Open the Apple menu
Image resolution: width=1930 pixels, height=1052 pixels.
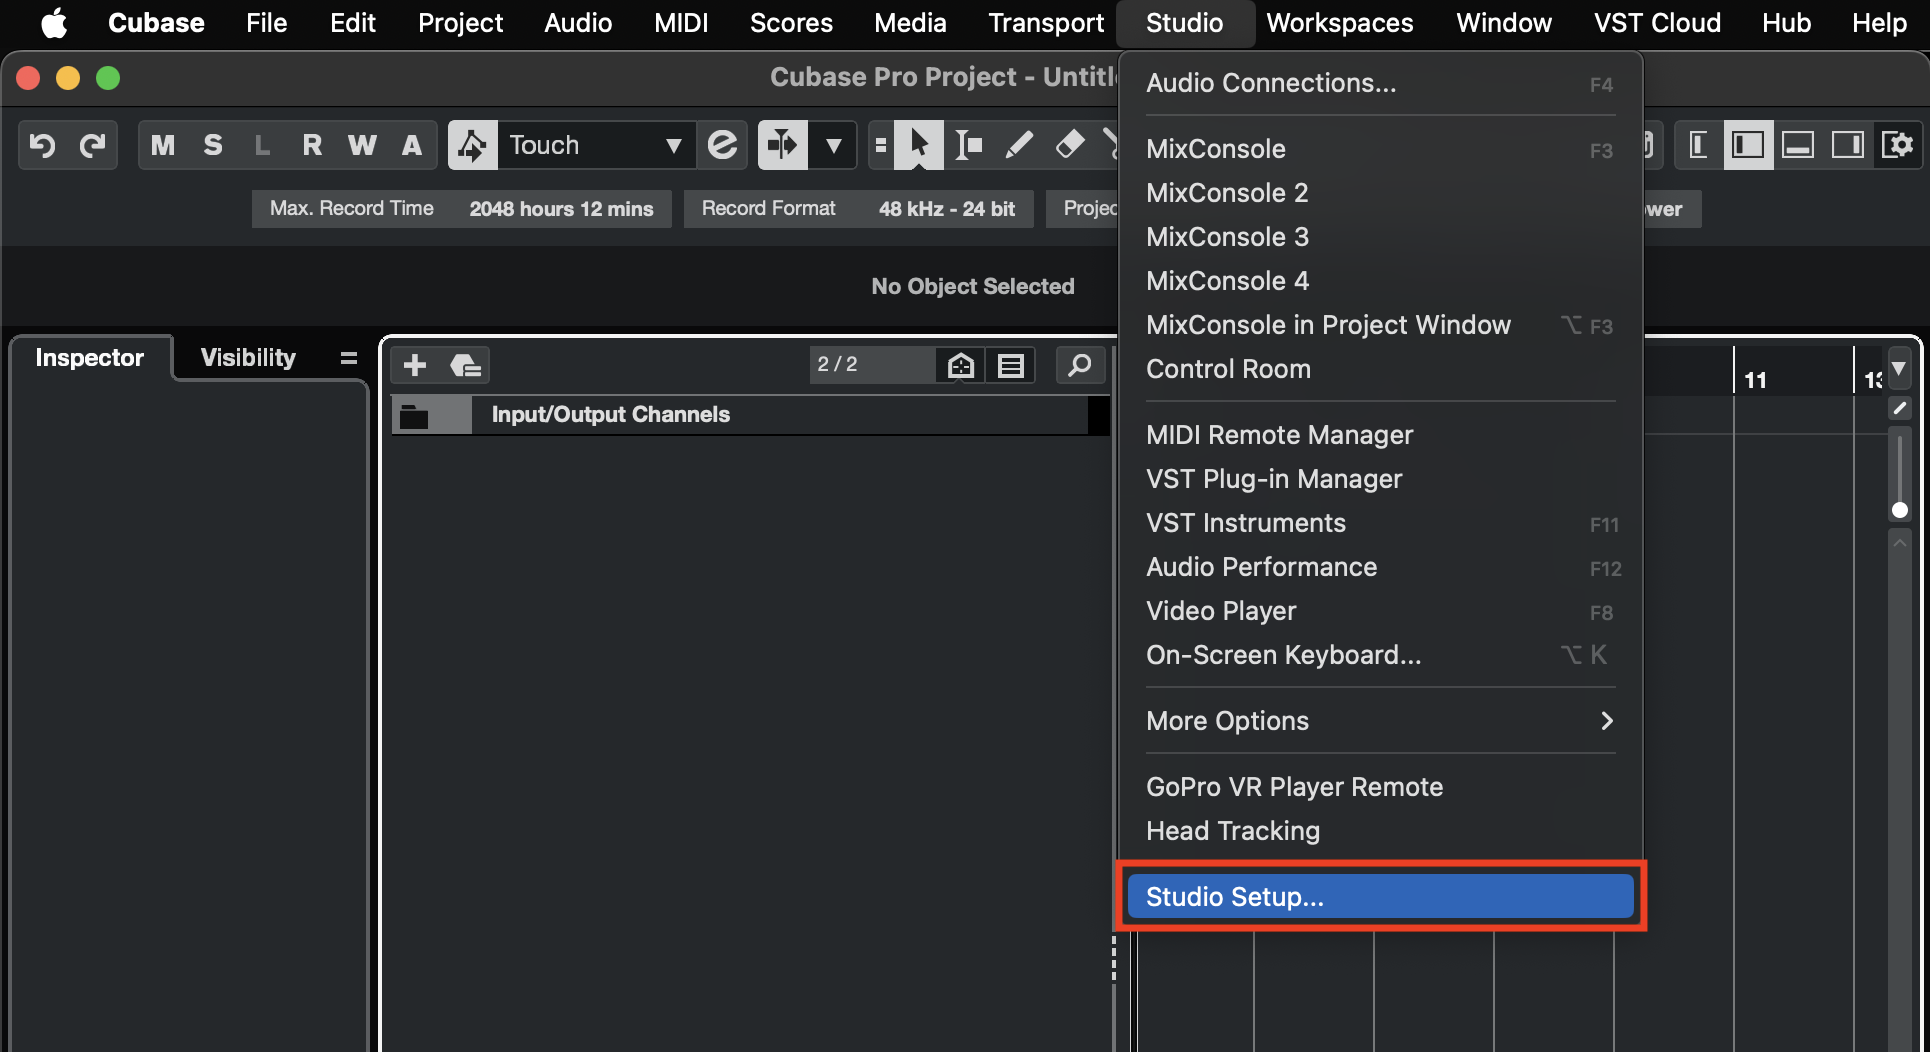(x=54, y=23)
